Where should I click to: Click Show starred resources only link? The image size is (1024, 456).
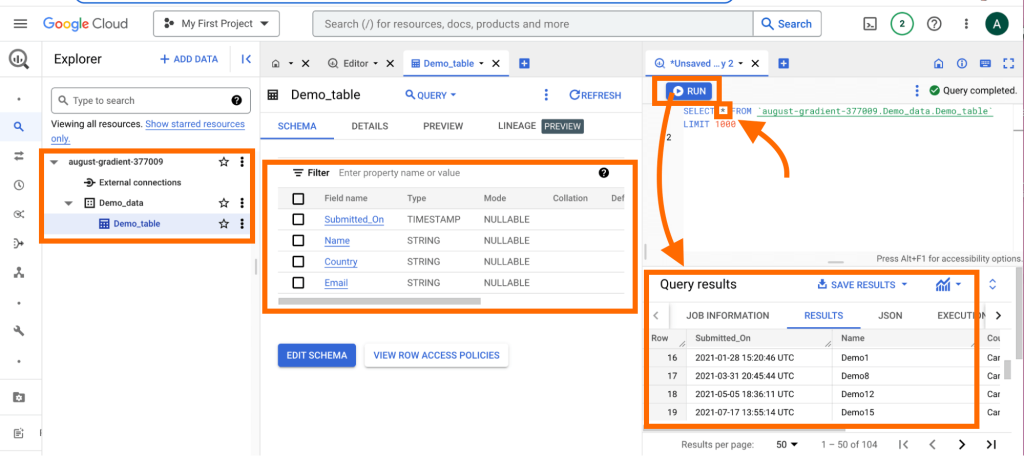[x=195, y=124]
